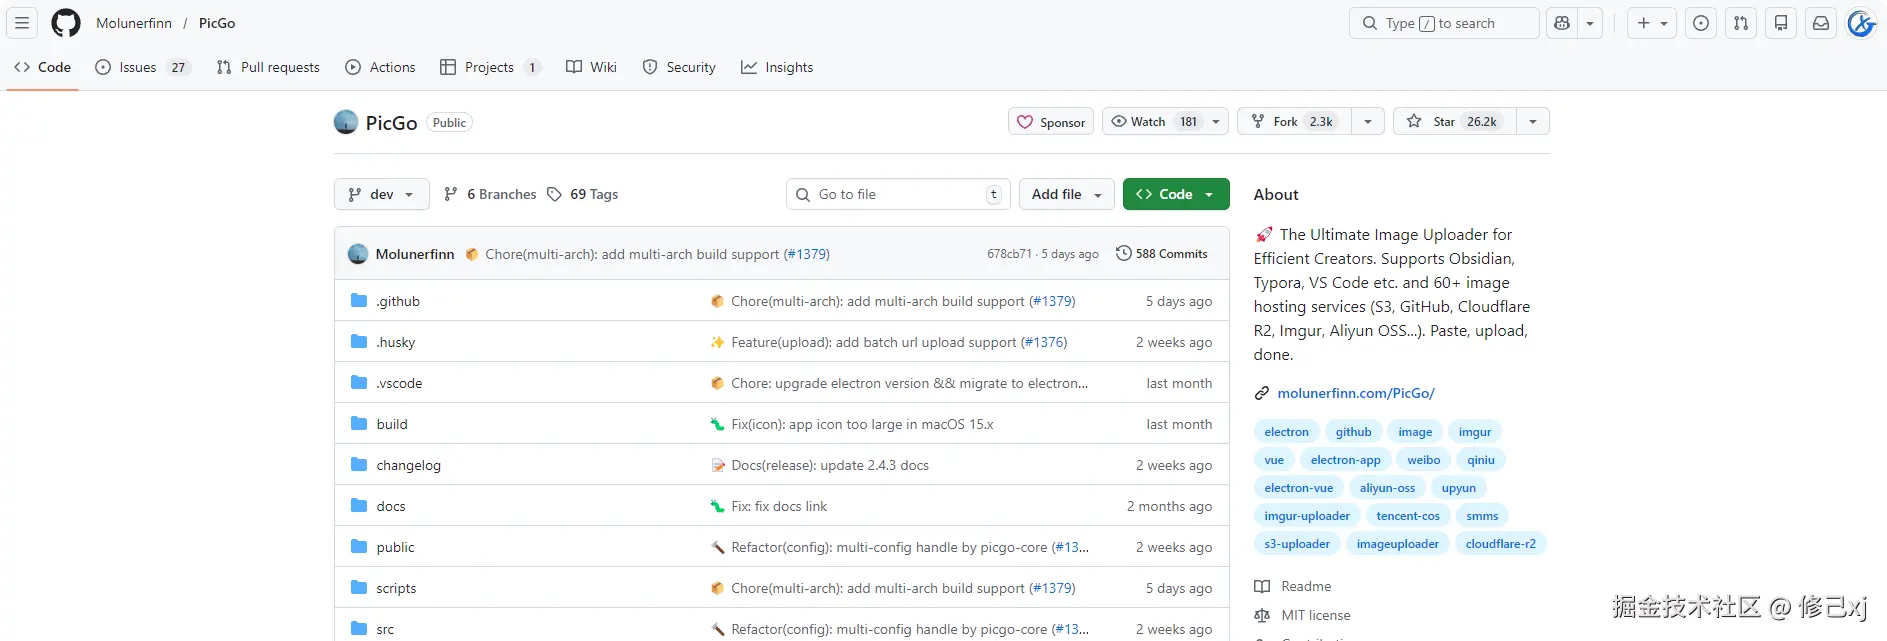Fork the PicGo repository
1887x641 pixels.
[1295, 121]
